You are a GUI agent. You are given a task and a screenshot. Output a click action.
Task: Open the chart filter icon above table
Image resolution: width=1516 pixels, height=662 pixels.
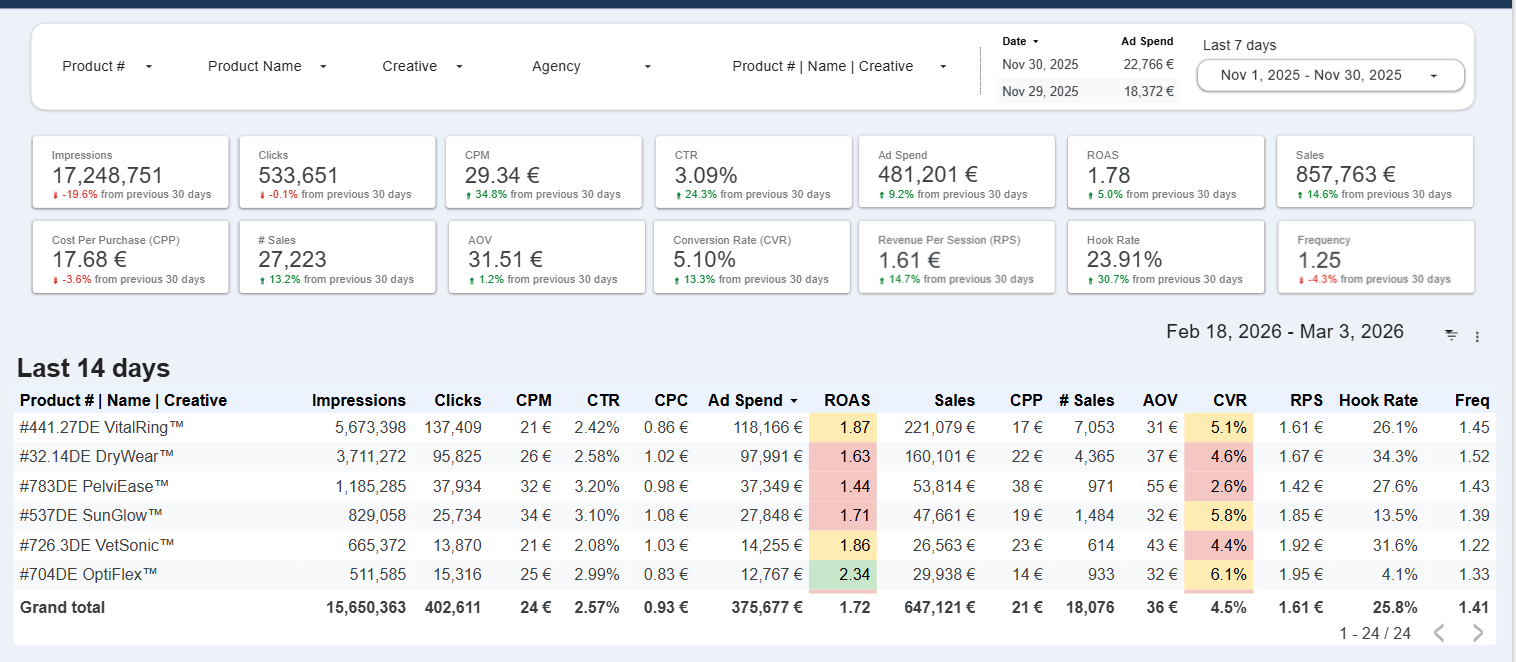(1451, 336)
